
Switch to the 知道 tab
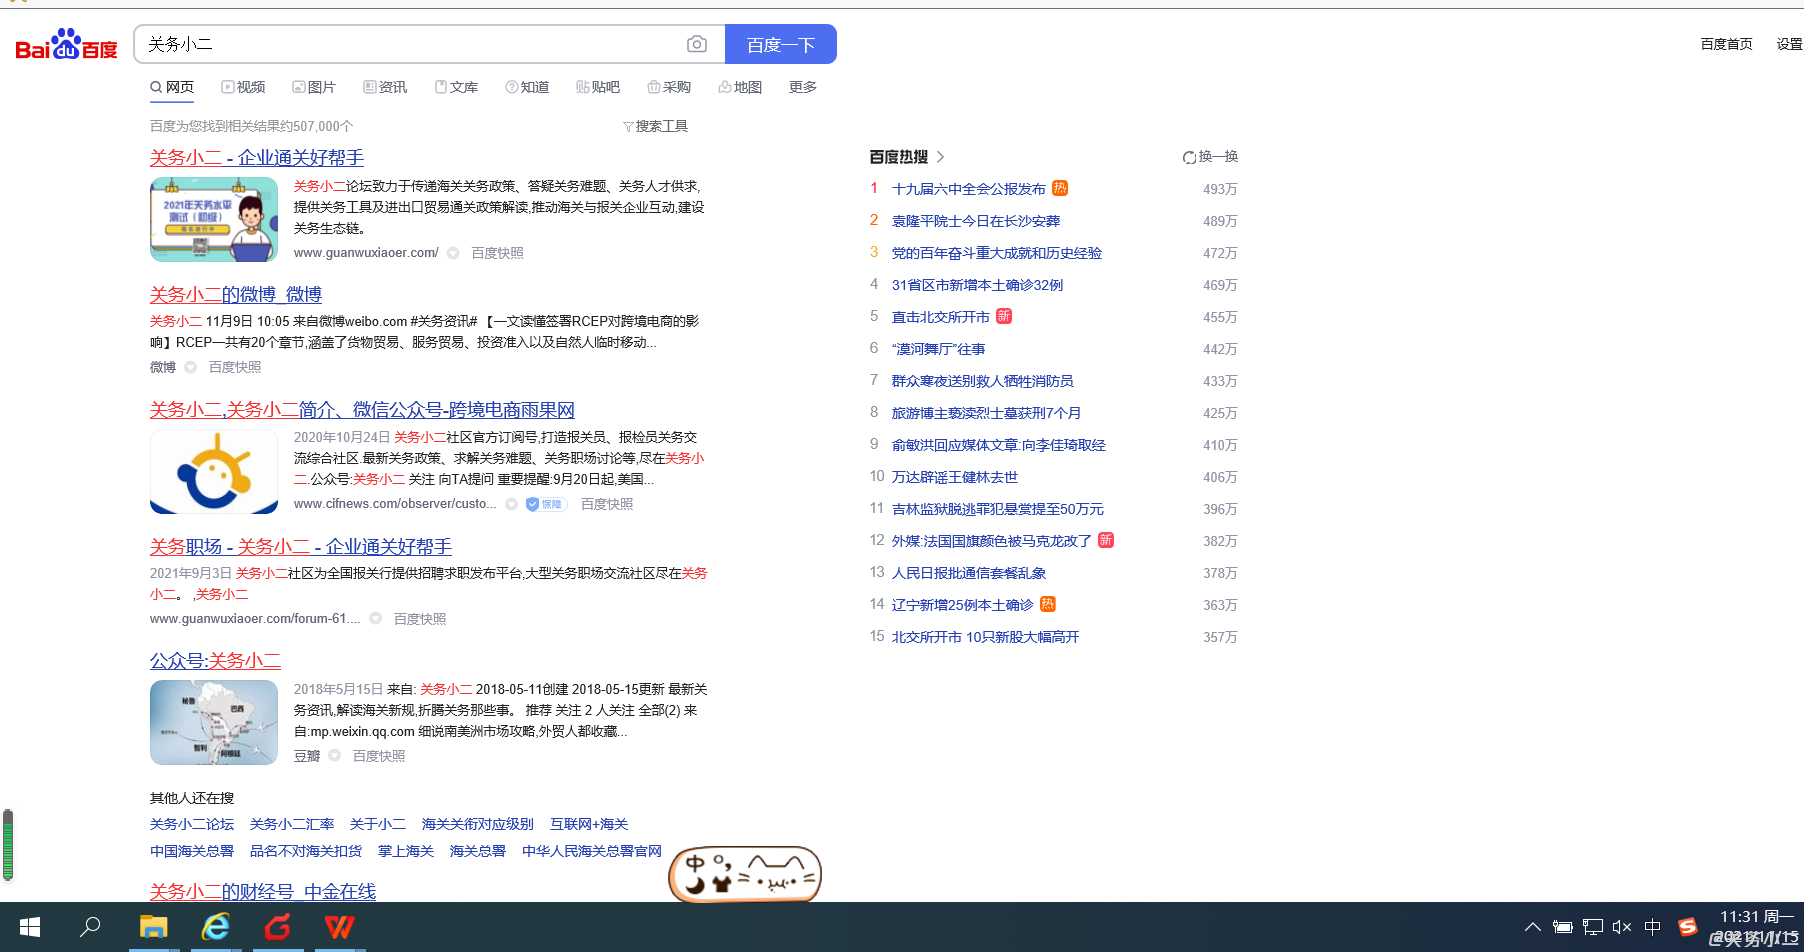[x=527, y=87]
